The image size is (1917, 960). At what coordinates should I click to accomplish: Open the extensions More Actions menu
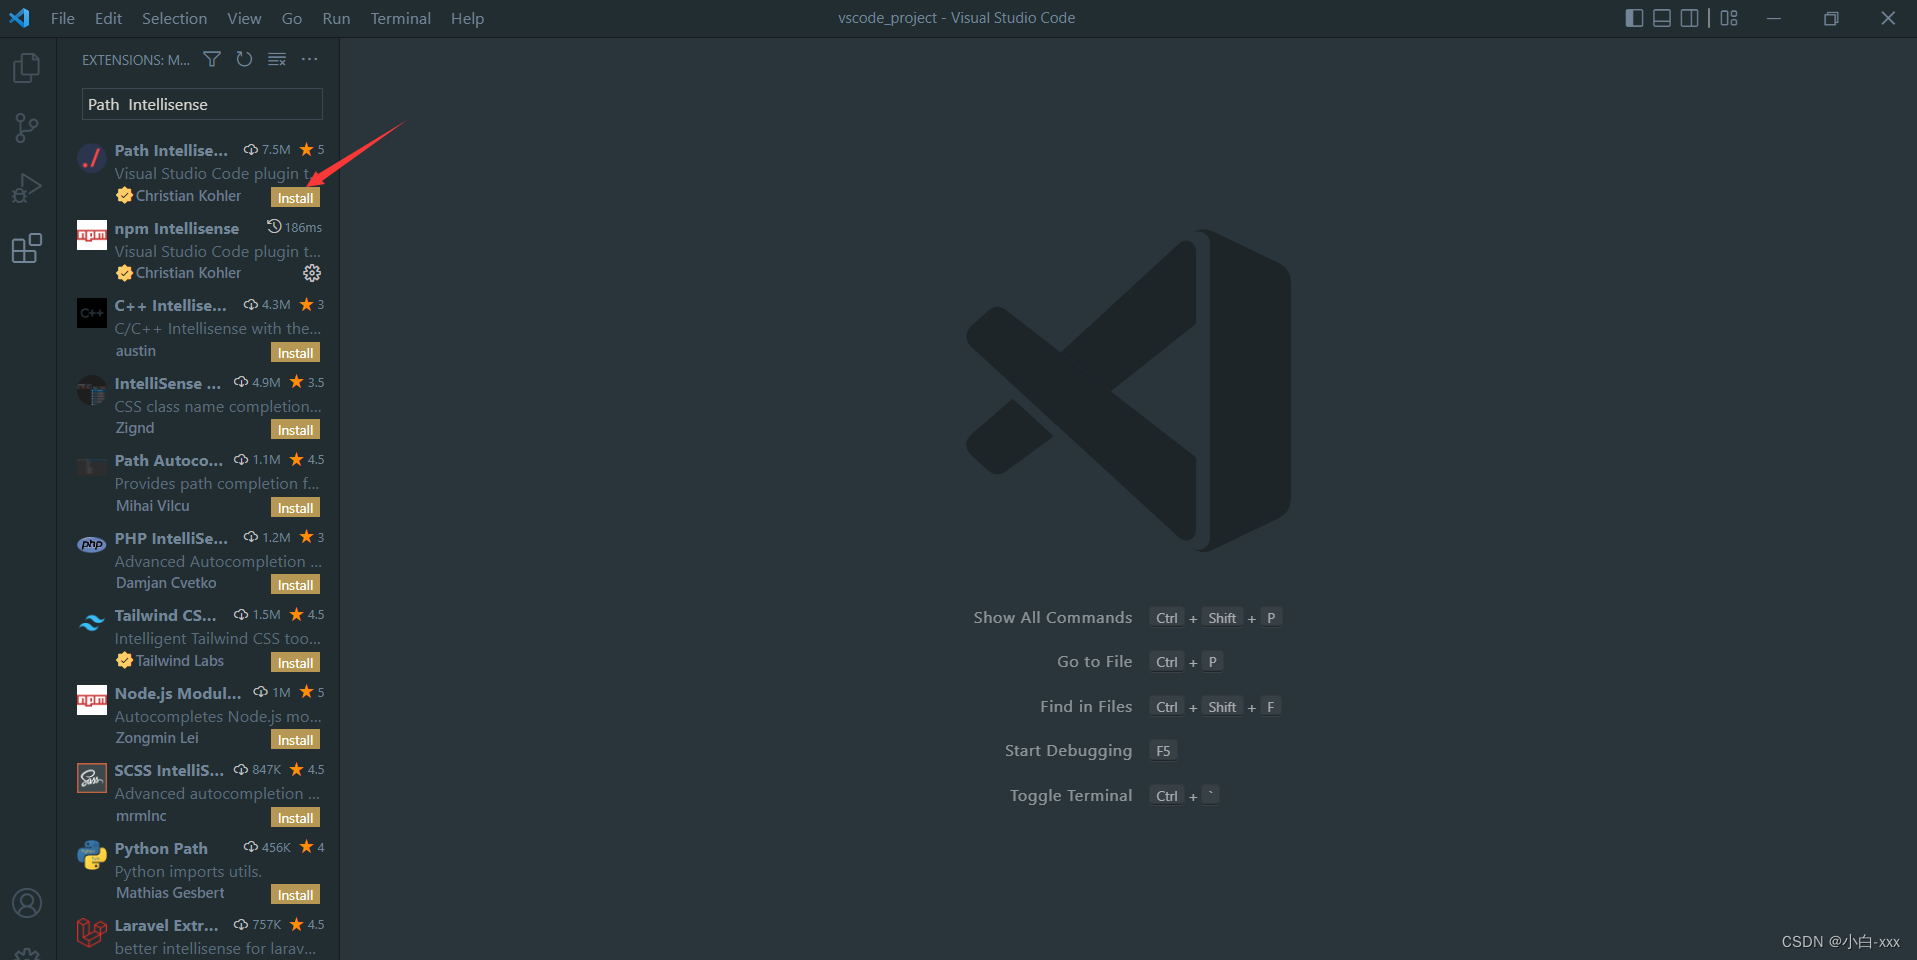309,59
